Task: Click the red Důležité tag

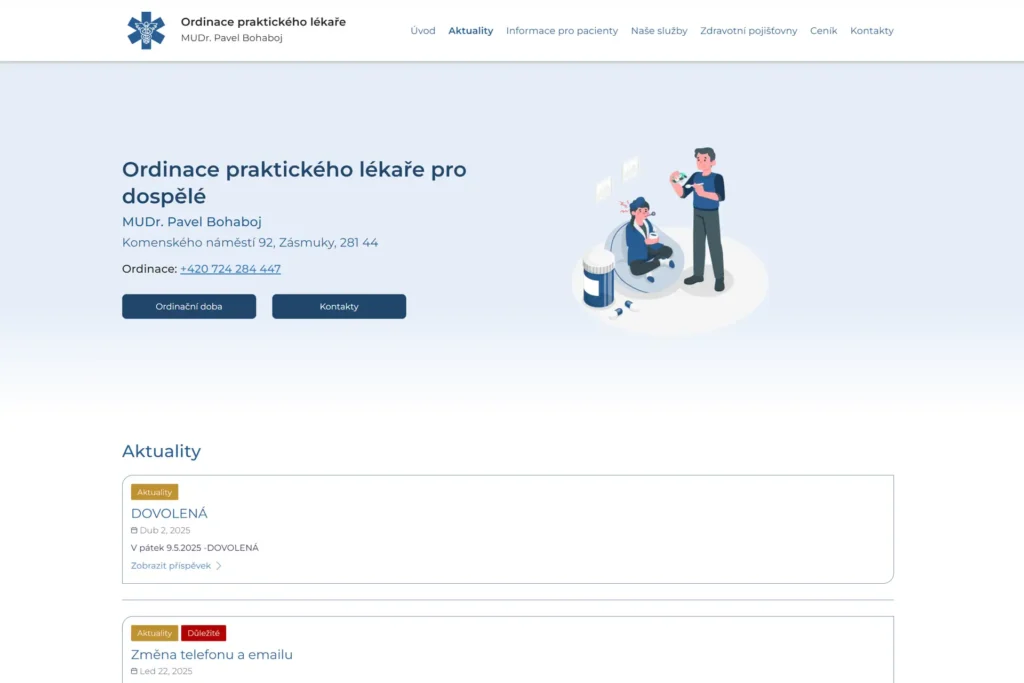Action: [x=204, y=633]
